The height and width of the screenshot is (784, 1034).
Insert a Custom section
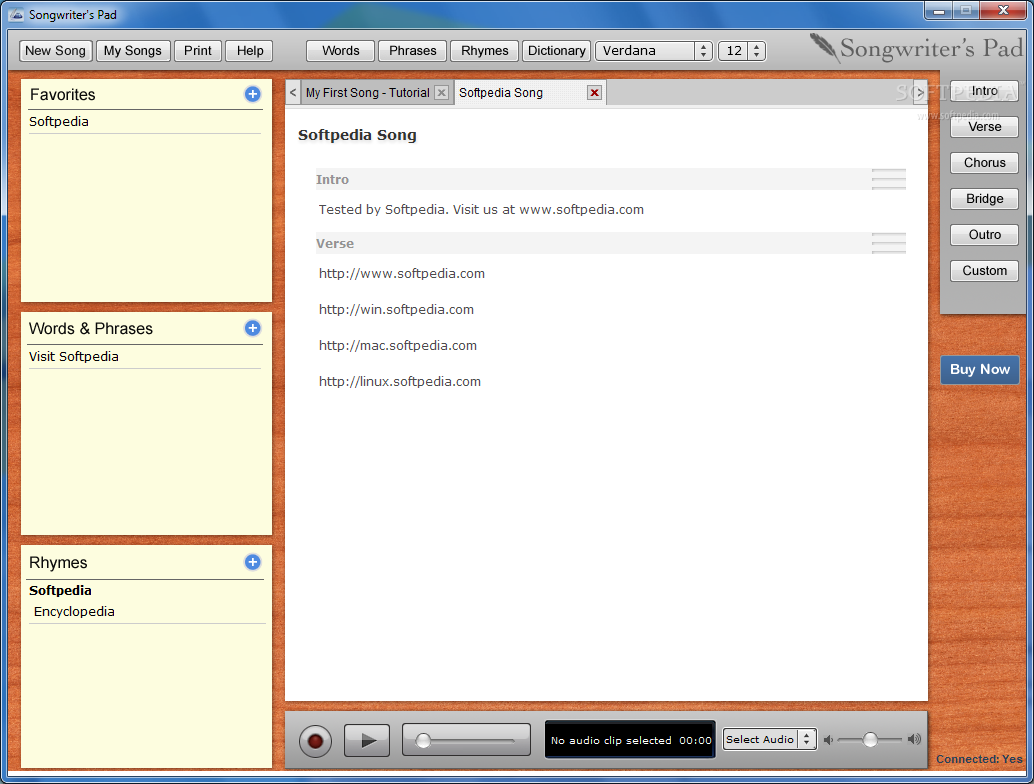pos(985,270)
